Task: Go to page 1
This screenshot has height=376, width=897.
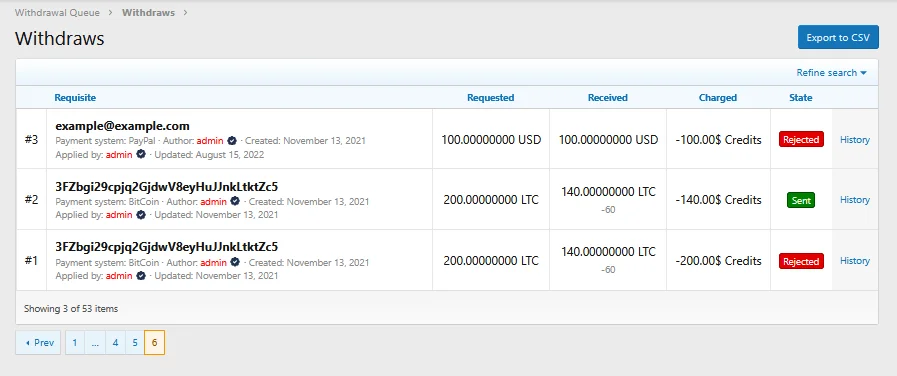Action: point(75,342)
